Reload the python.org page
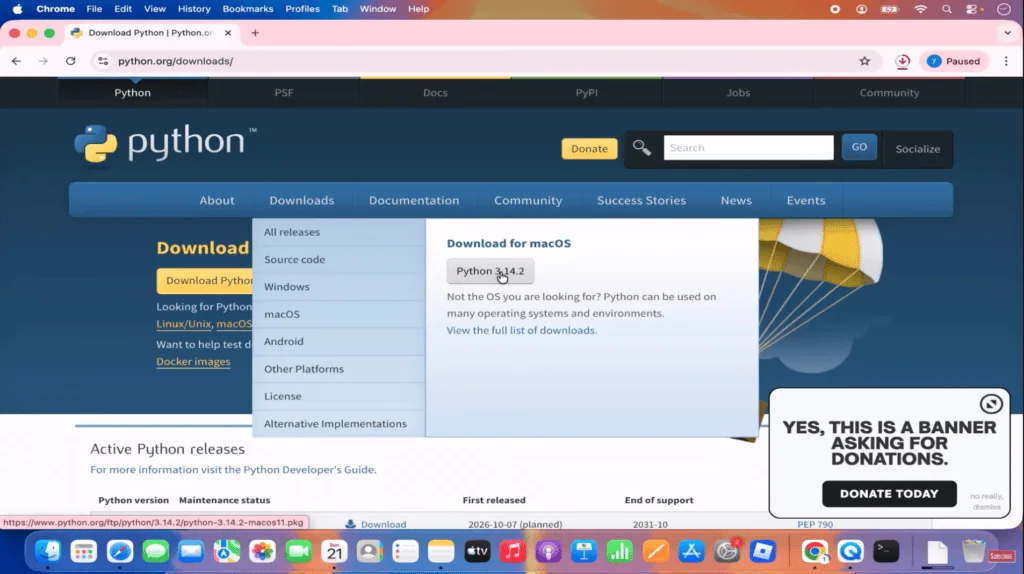This screenshot has height=574, width=1024. tap(71, 61)
